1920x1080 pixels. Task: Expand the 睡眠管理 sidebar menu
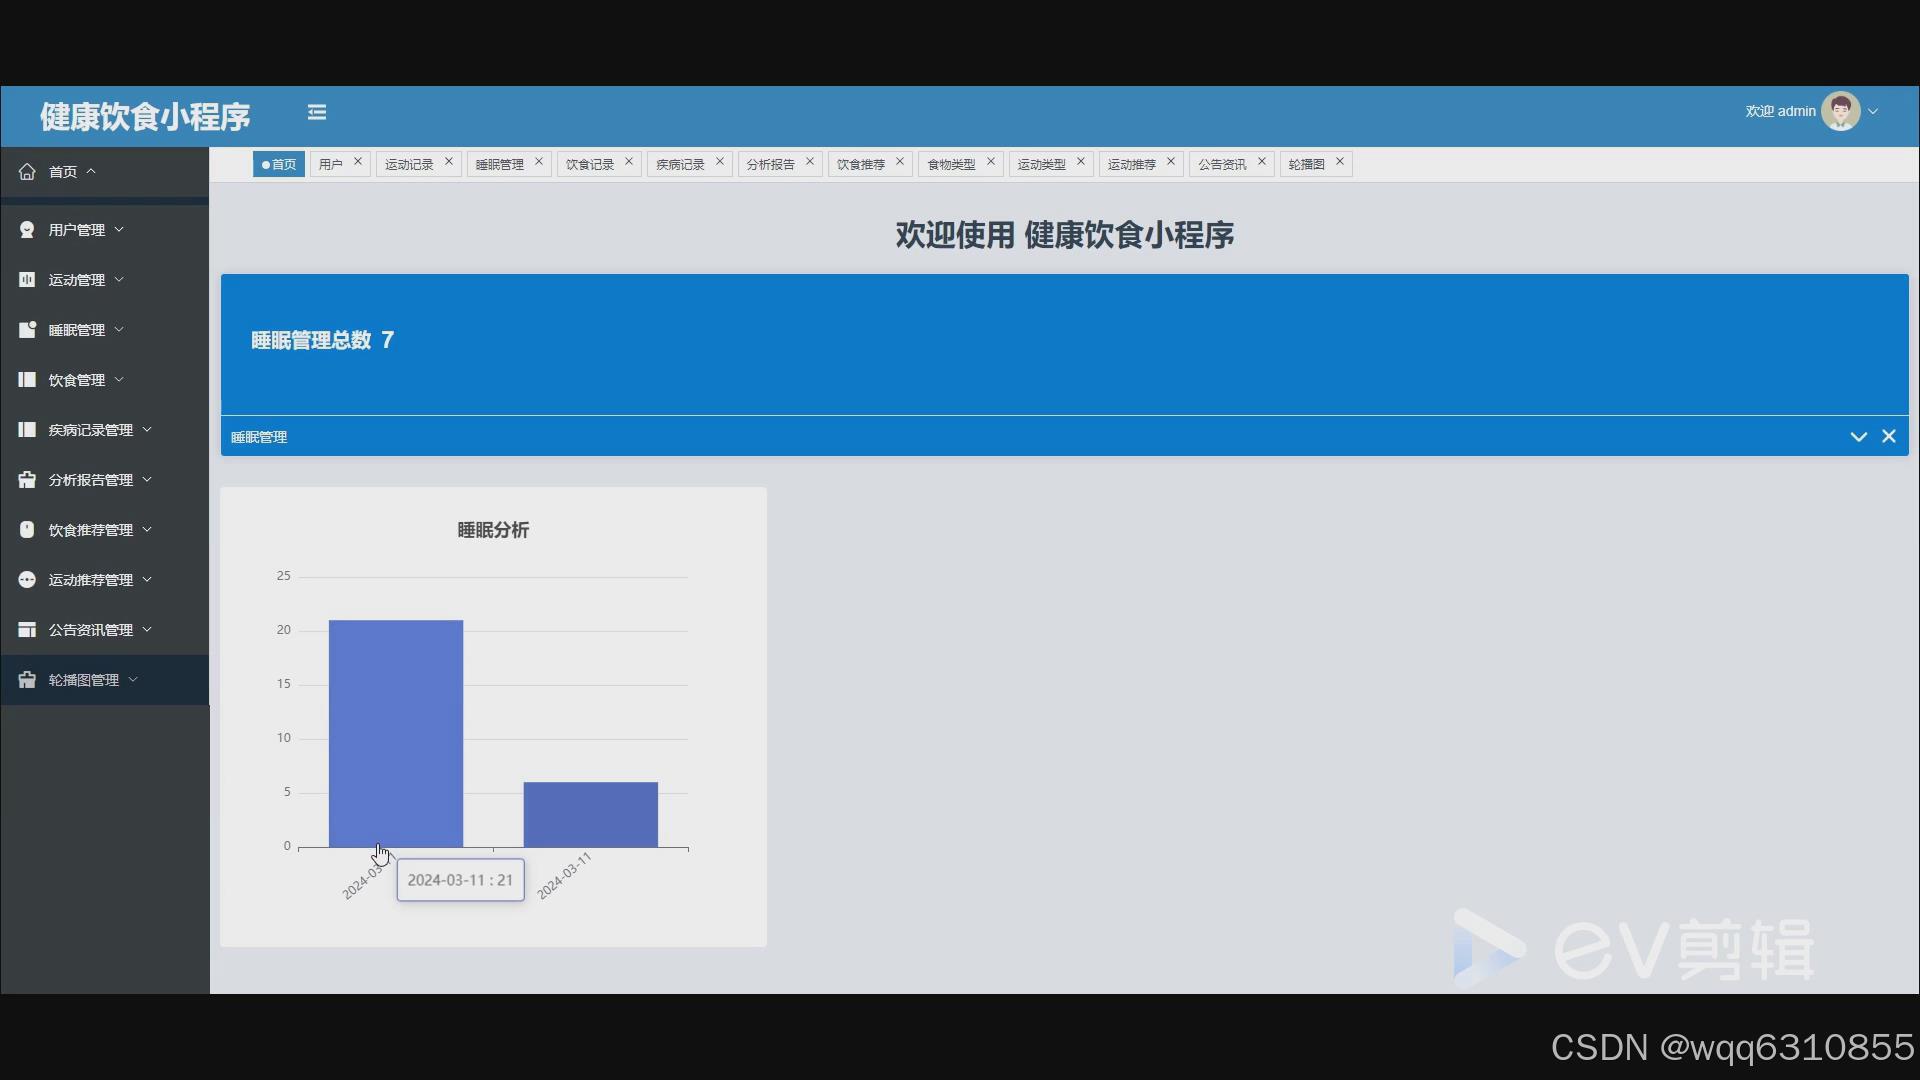pyautogui.click(x=104, y=330)
